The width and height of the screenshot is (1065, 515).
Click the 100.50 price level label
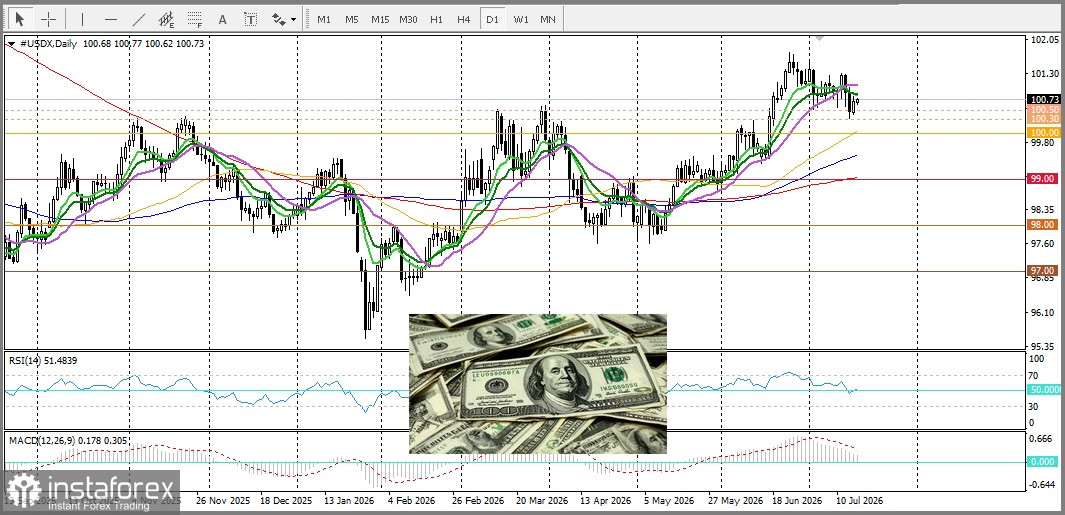(1043, 109)
